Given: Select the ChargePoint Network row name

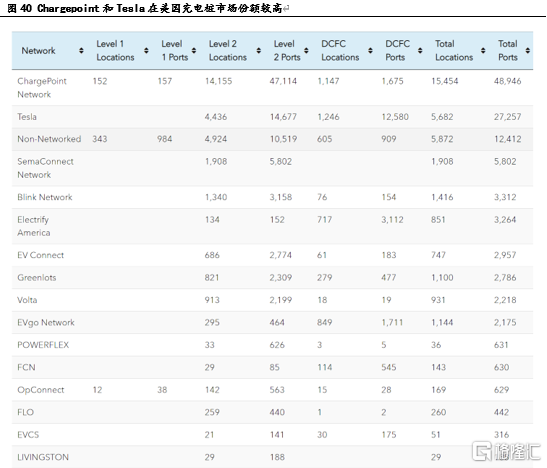Looking at the screenshot, I should [42, 88].
